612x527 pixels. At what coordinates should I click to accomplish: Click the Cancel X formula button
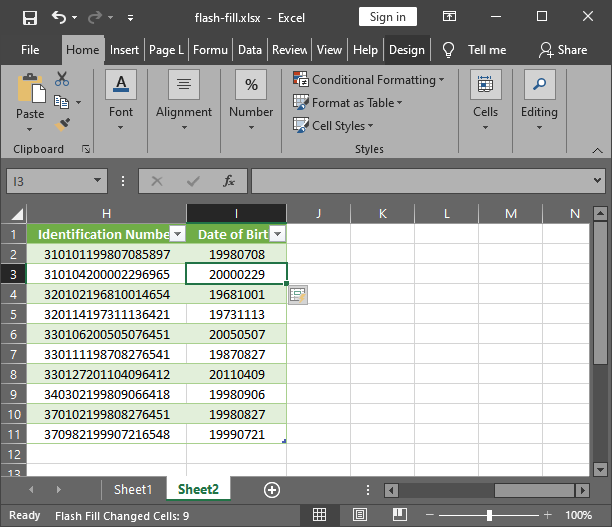[157, 181]
